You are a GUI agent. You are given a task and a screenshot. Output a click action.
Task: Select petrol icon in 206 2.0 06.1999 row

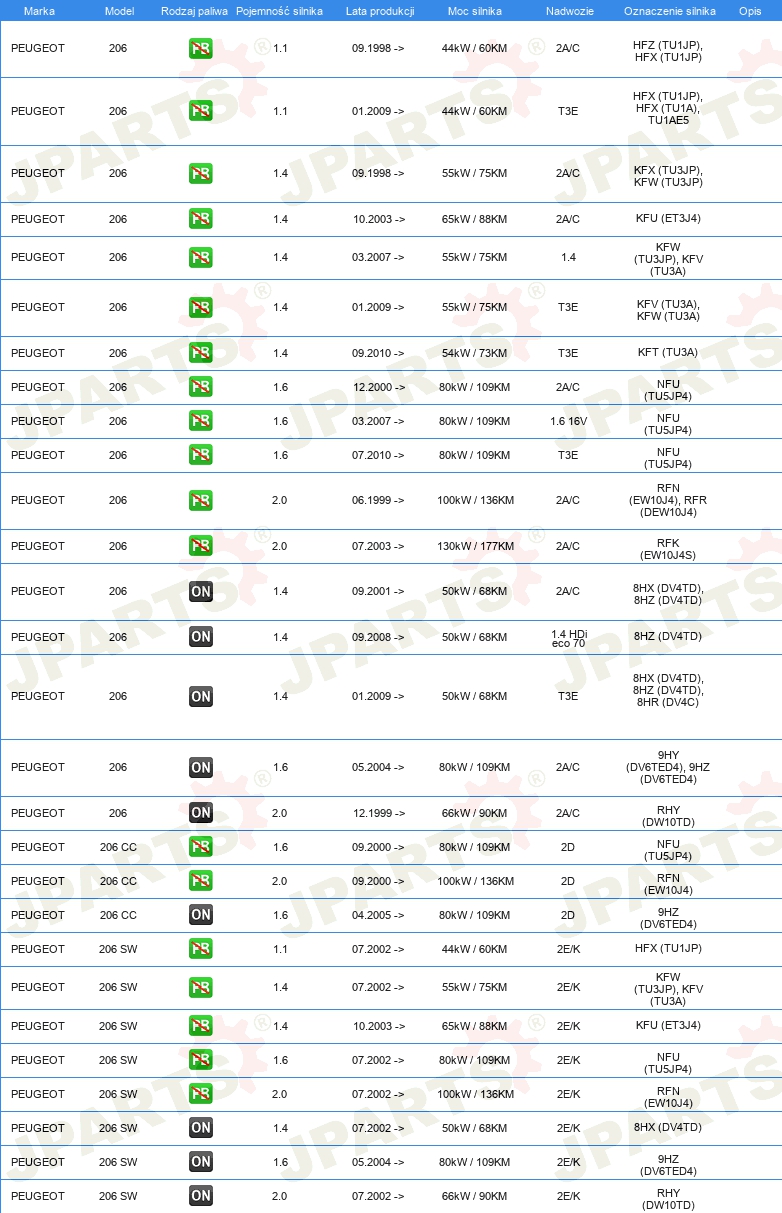(201, 500)
